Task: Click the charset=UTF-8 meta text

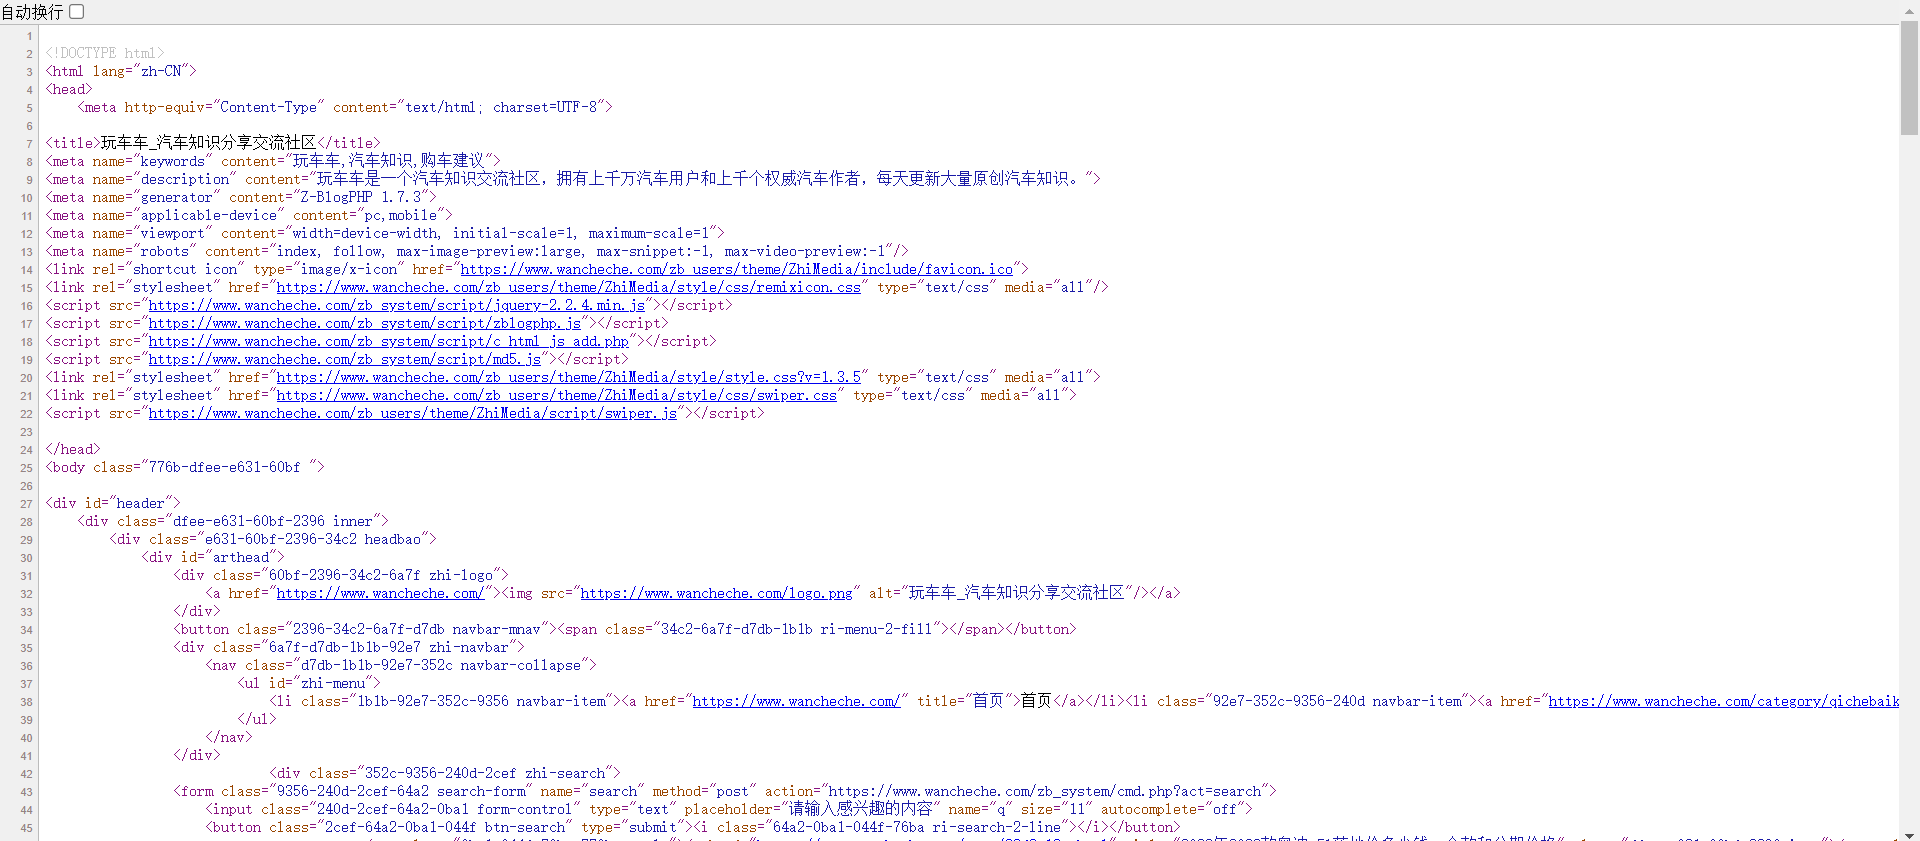Action: [545, 107]
